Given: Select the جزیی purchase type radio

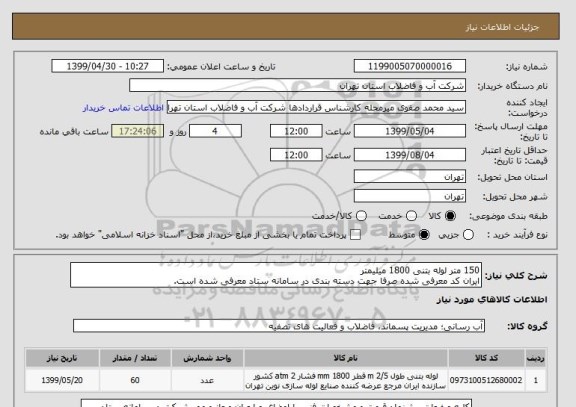Looking at the screenshot, I should click(x=468, y=235).
